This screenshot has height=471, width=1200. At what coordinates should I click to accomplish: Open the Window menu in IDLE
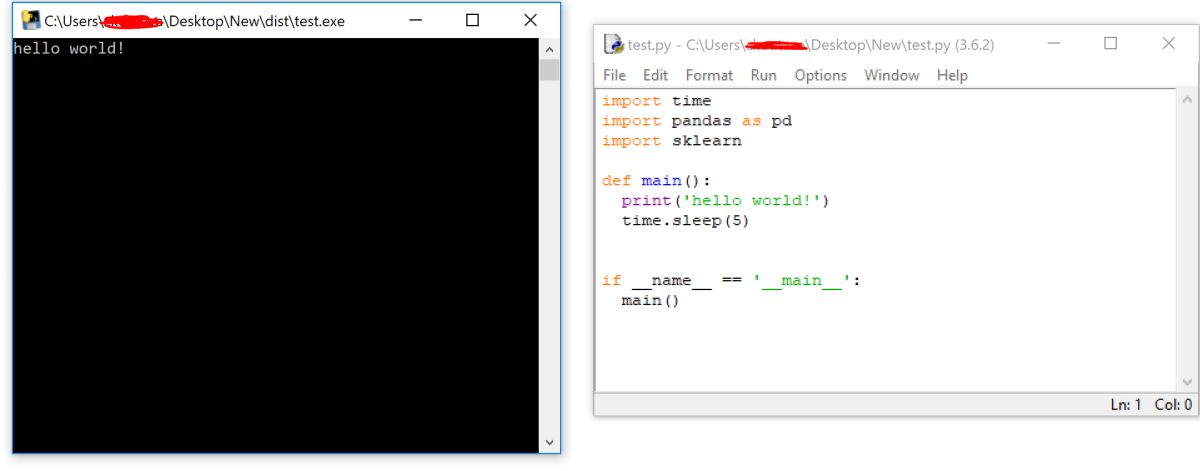891,75
